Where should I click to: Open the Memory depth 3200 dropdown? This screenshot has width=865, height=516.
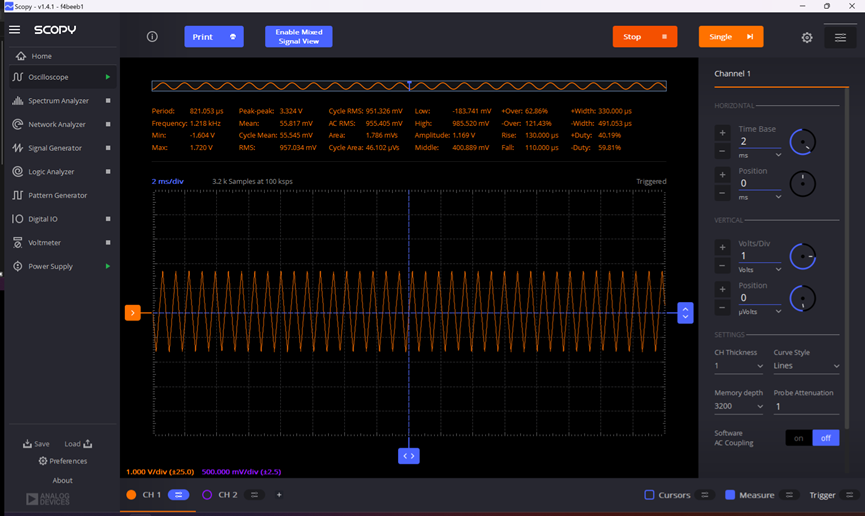pos(739,406)
